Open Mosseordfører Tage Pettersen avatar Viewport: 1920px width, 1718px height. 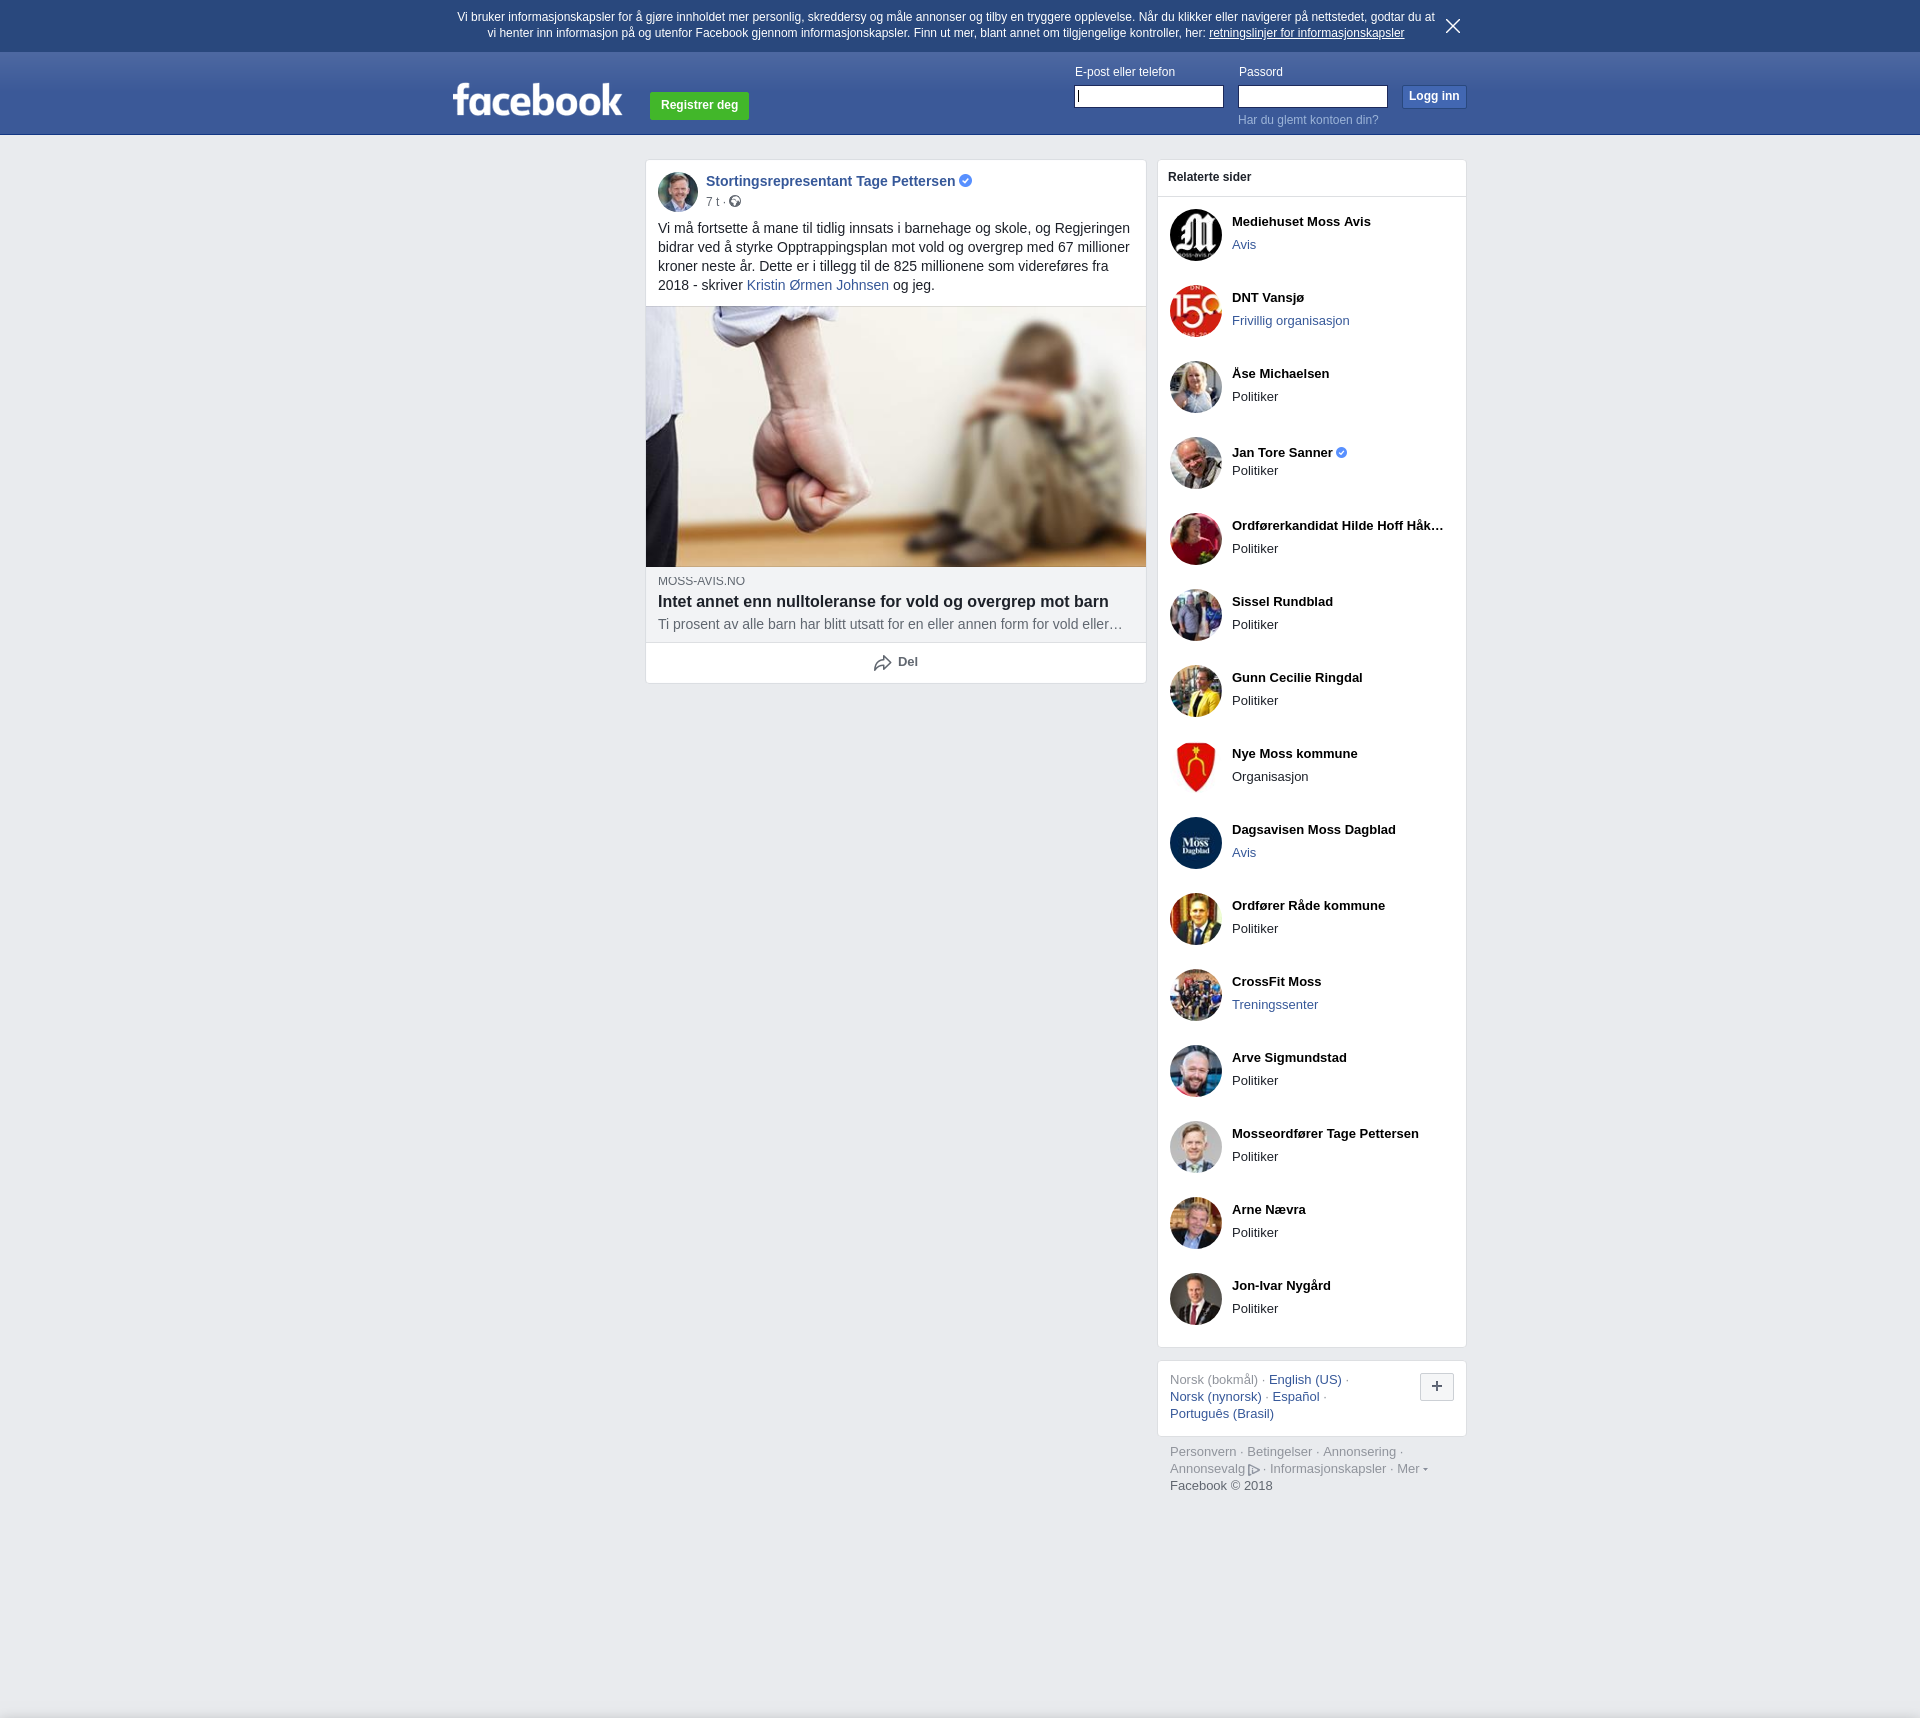(x=1196, y=1147)
